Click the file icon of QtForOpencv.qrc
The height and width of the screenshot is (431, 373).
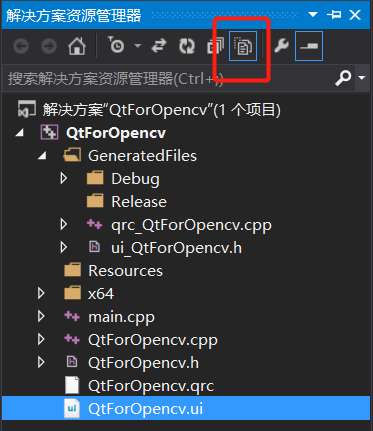point(72,385)
